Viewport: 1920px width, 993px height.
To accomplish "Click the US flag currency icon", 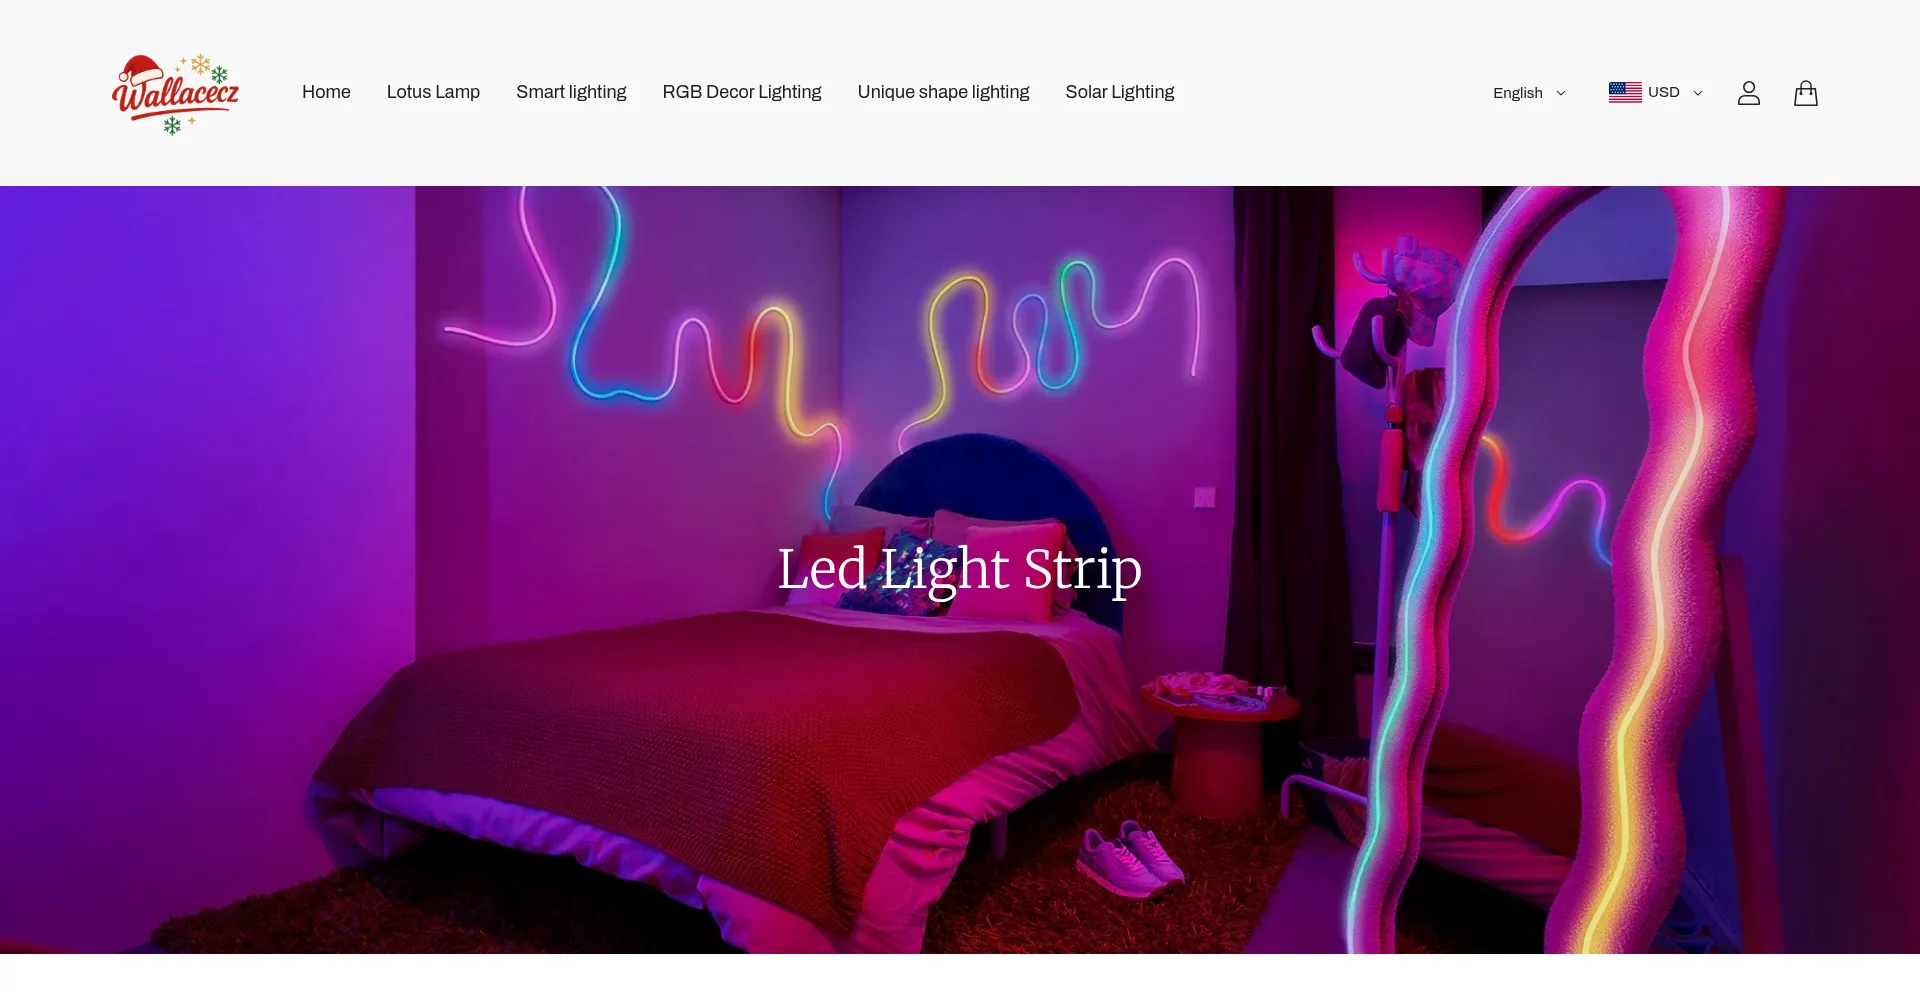I will tap(1625, 92).
